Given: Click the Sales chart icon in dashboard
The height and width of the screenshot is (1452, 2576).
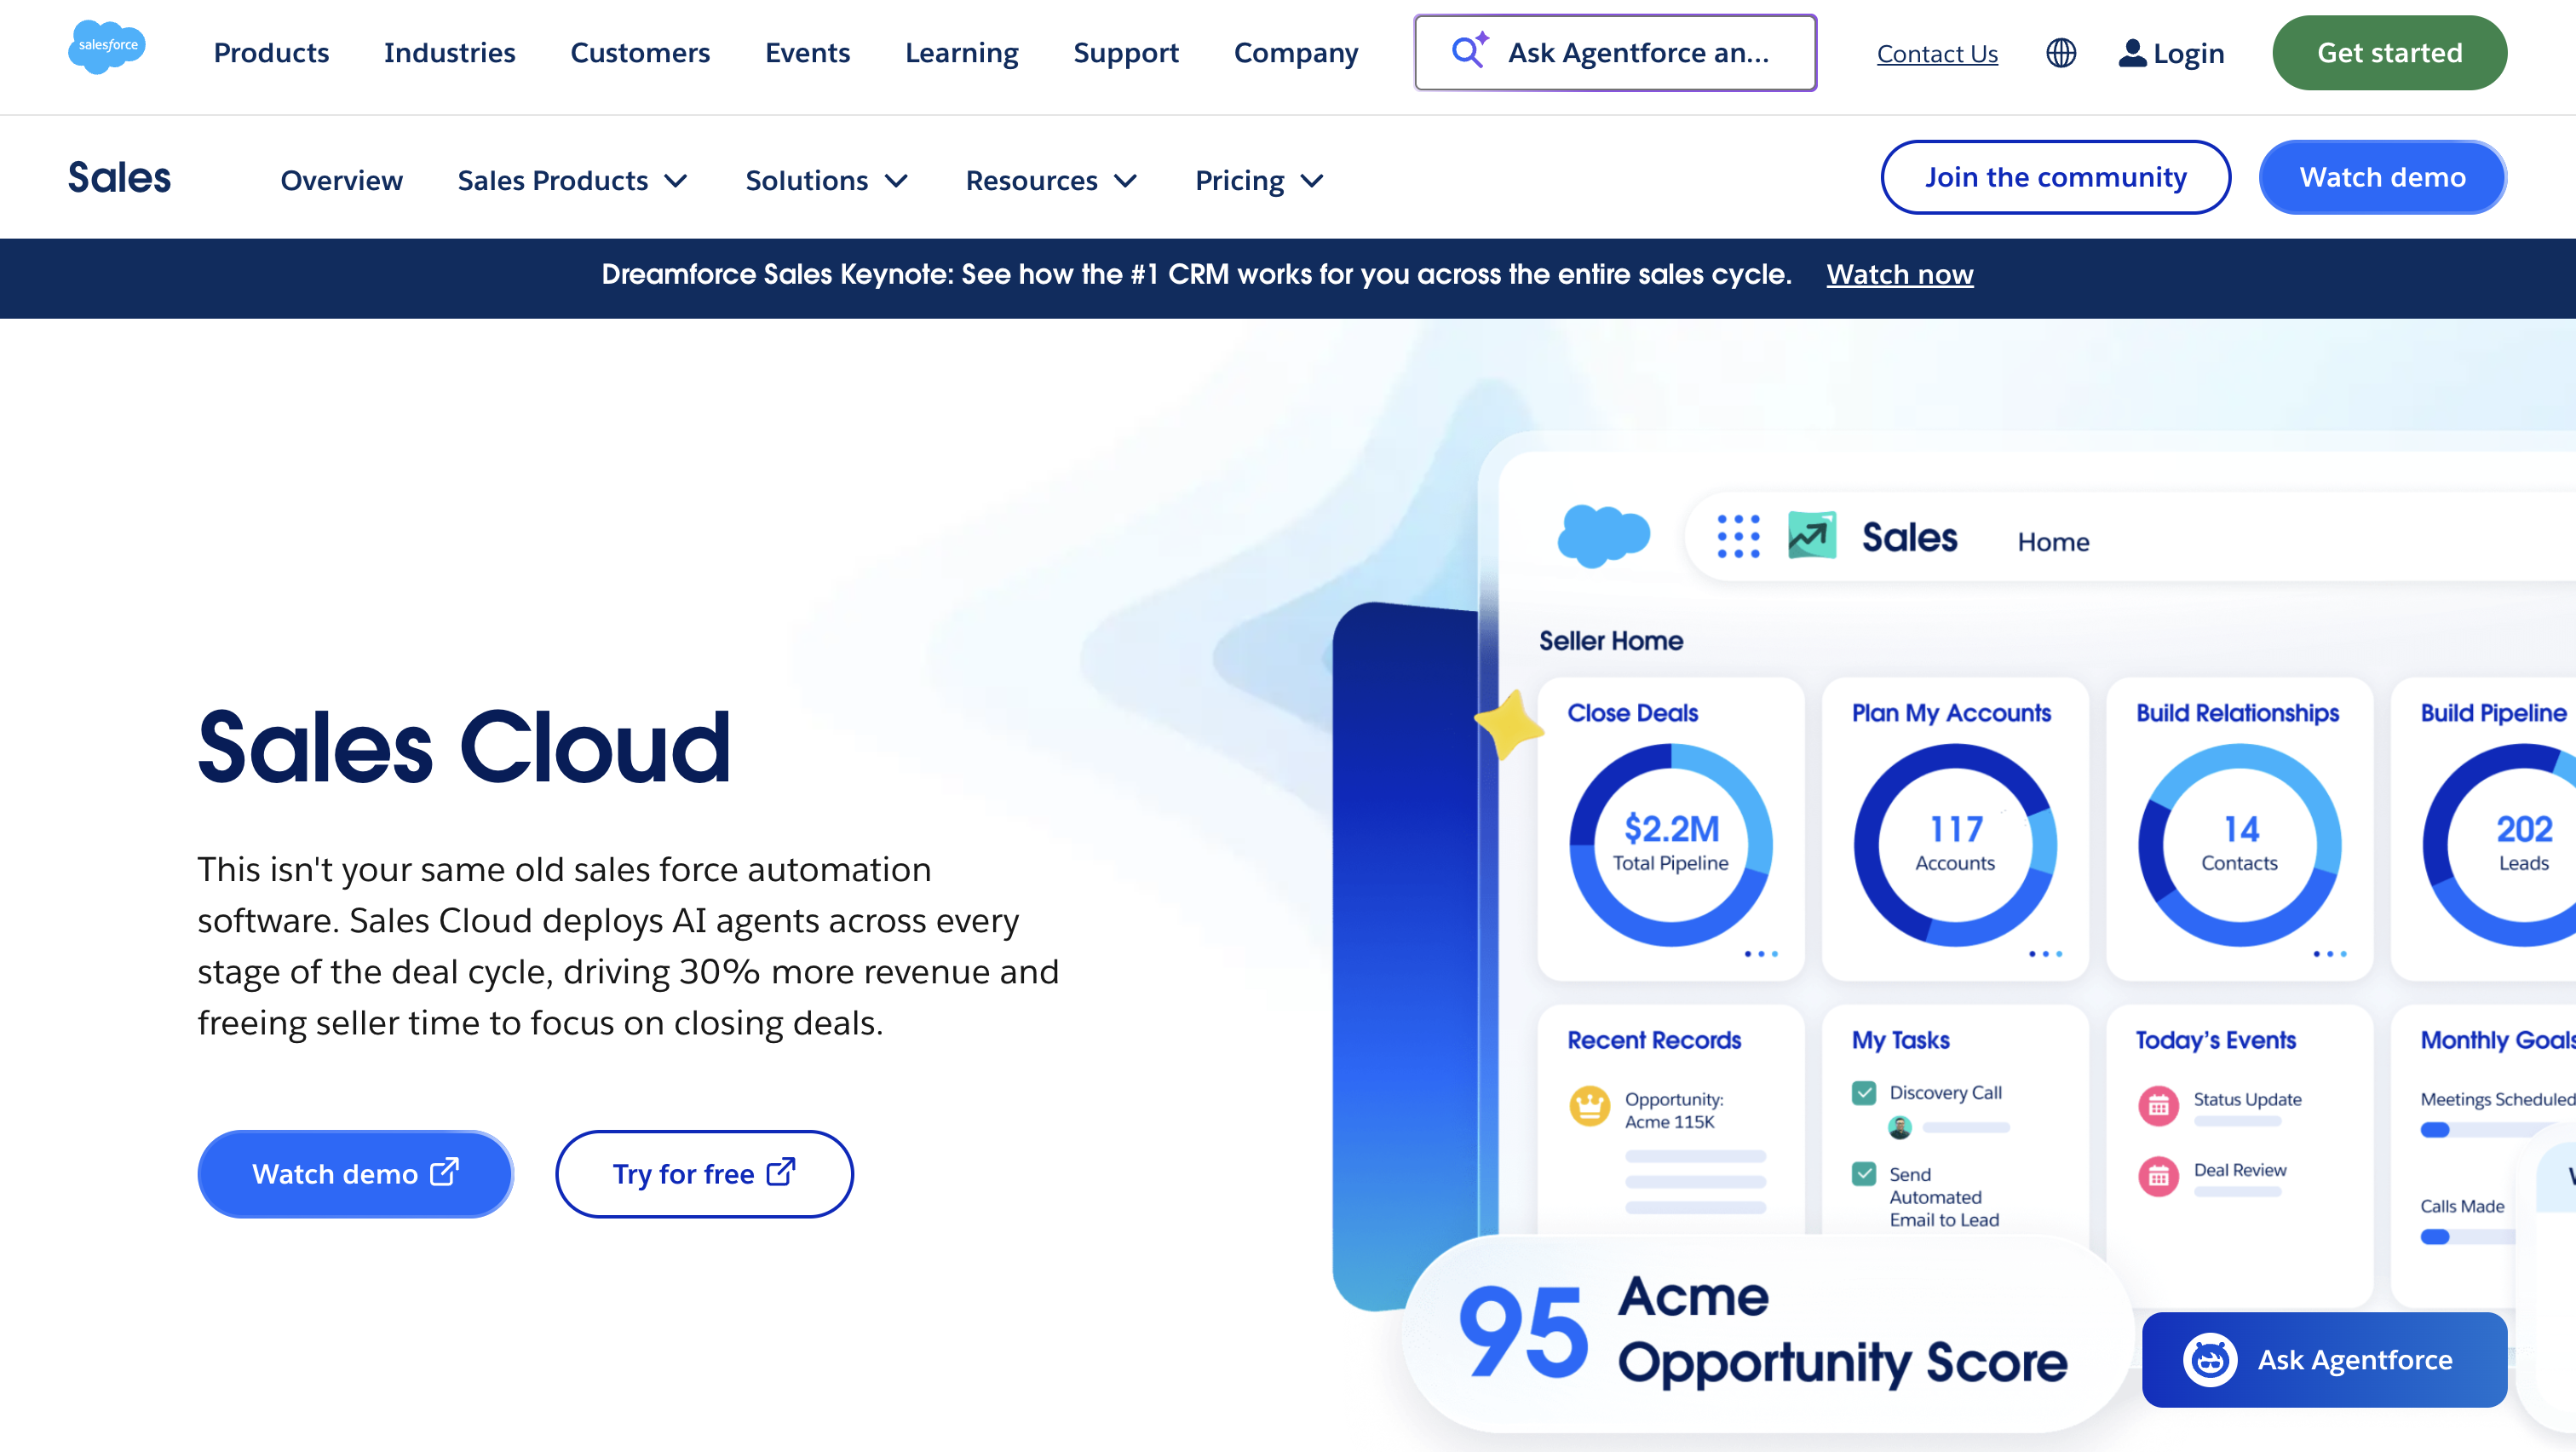Looking at the screenshot, I should [x=1812, y=536].
